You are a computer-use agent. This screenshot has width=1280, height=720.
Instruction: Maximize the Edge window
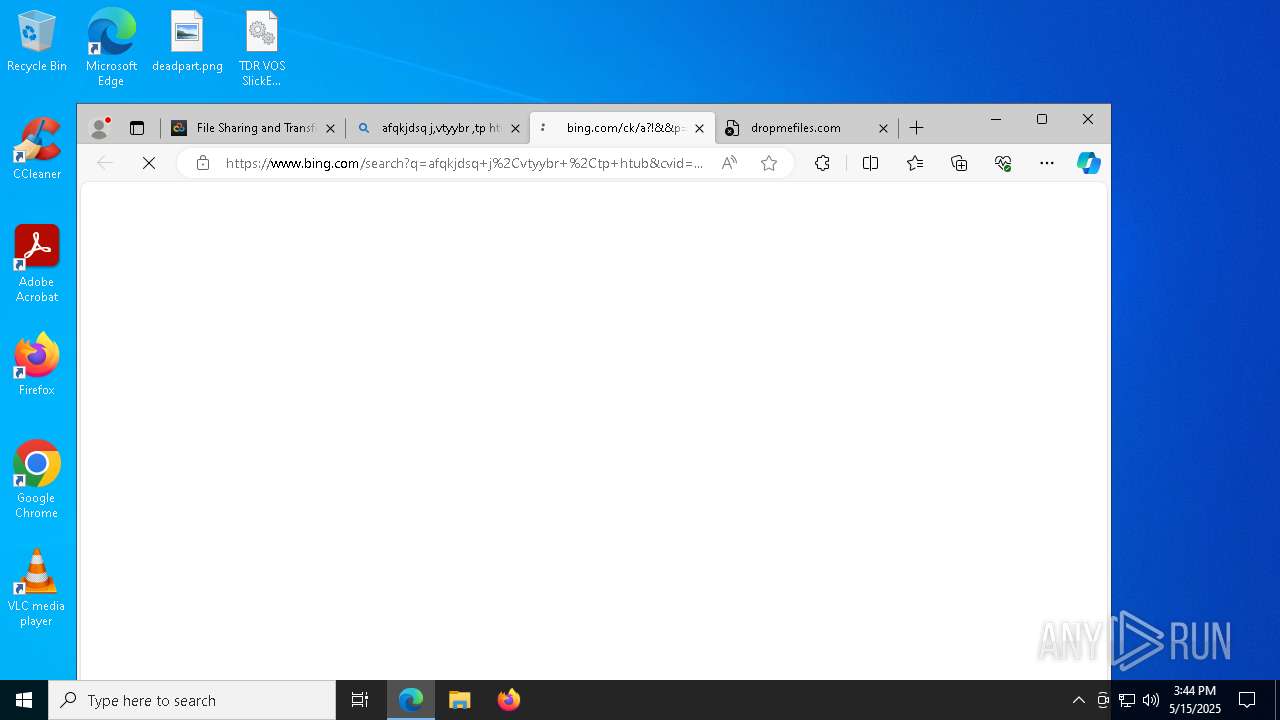pyautogui.click(x=1042, y=119)
